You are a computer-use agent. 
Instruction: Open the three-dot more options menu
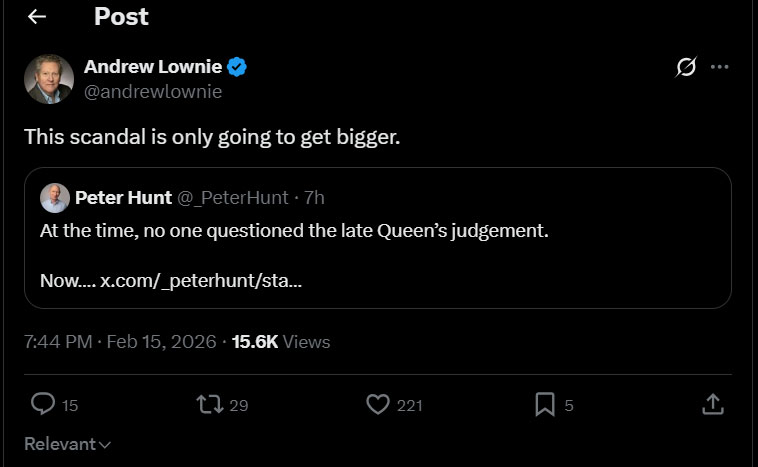(x=719, y=67)
